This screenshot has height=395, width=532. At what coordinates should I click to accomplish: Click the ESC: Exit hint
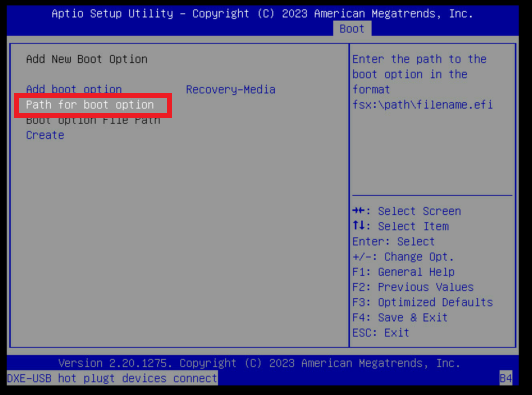coord(381,333)
